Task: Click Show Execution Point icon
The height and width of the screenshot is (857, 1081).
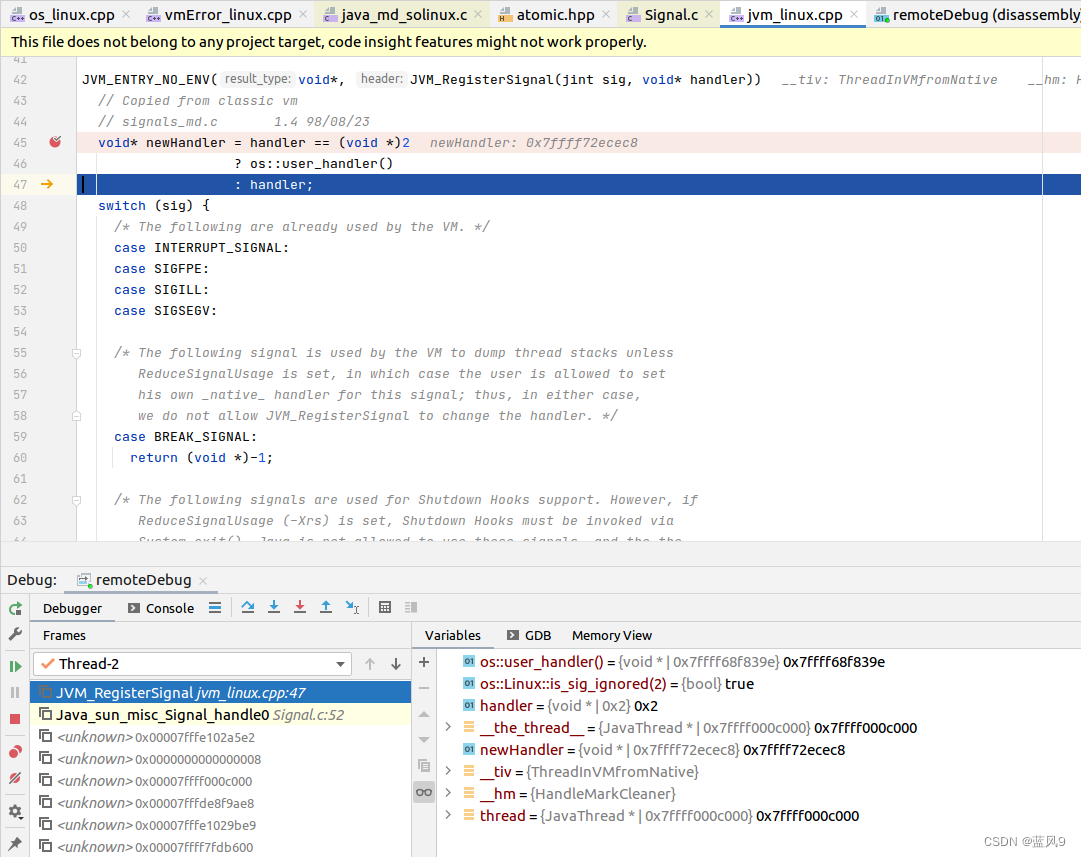Action: [x=215, y=607]
